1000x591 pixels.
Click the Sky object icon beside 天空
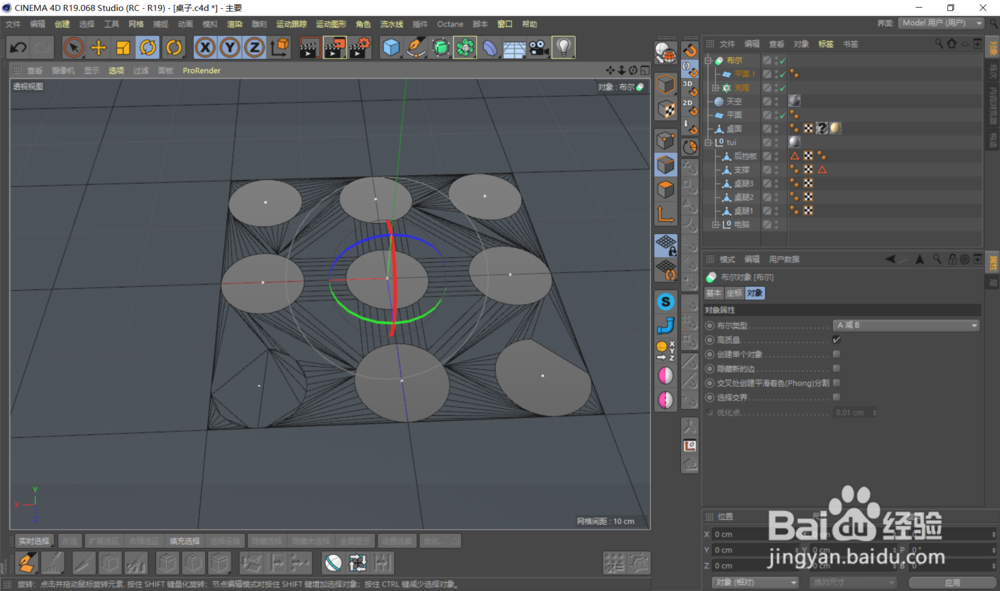pyautogui.click(x=719, y=102)
